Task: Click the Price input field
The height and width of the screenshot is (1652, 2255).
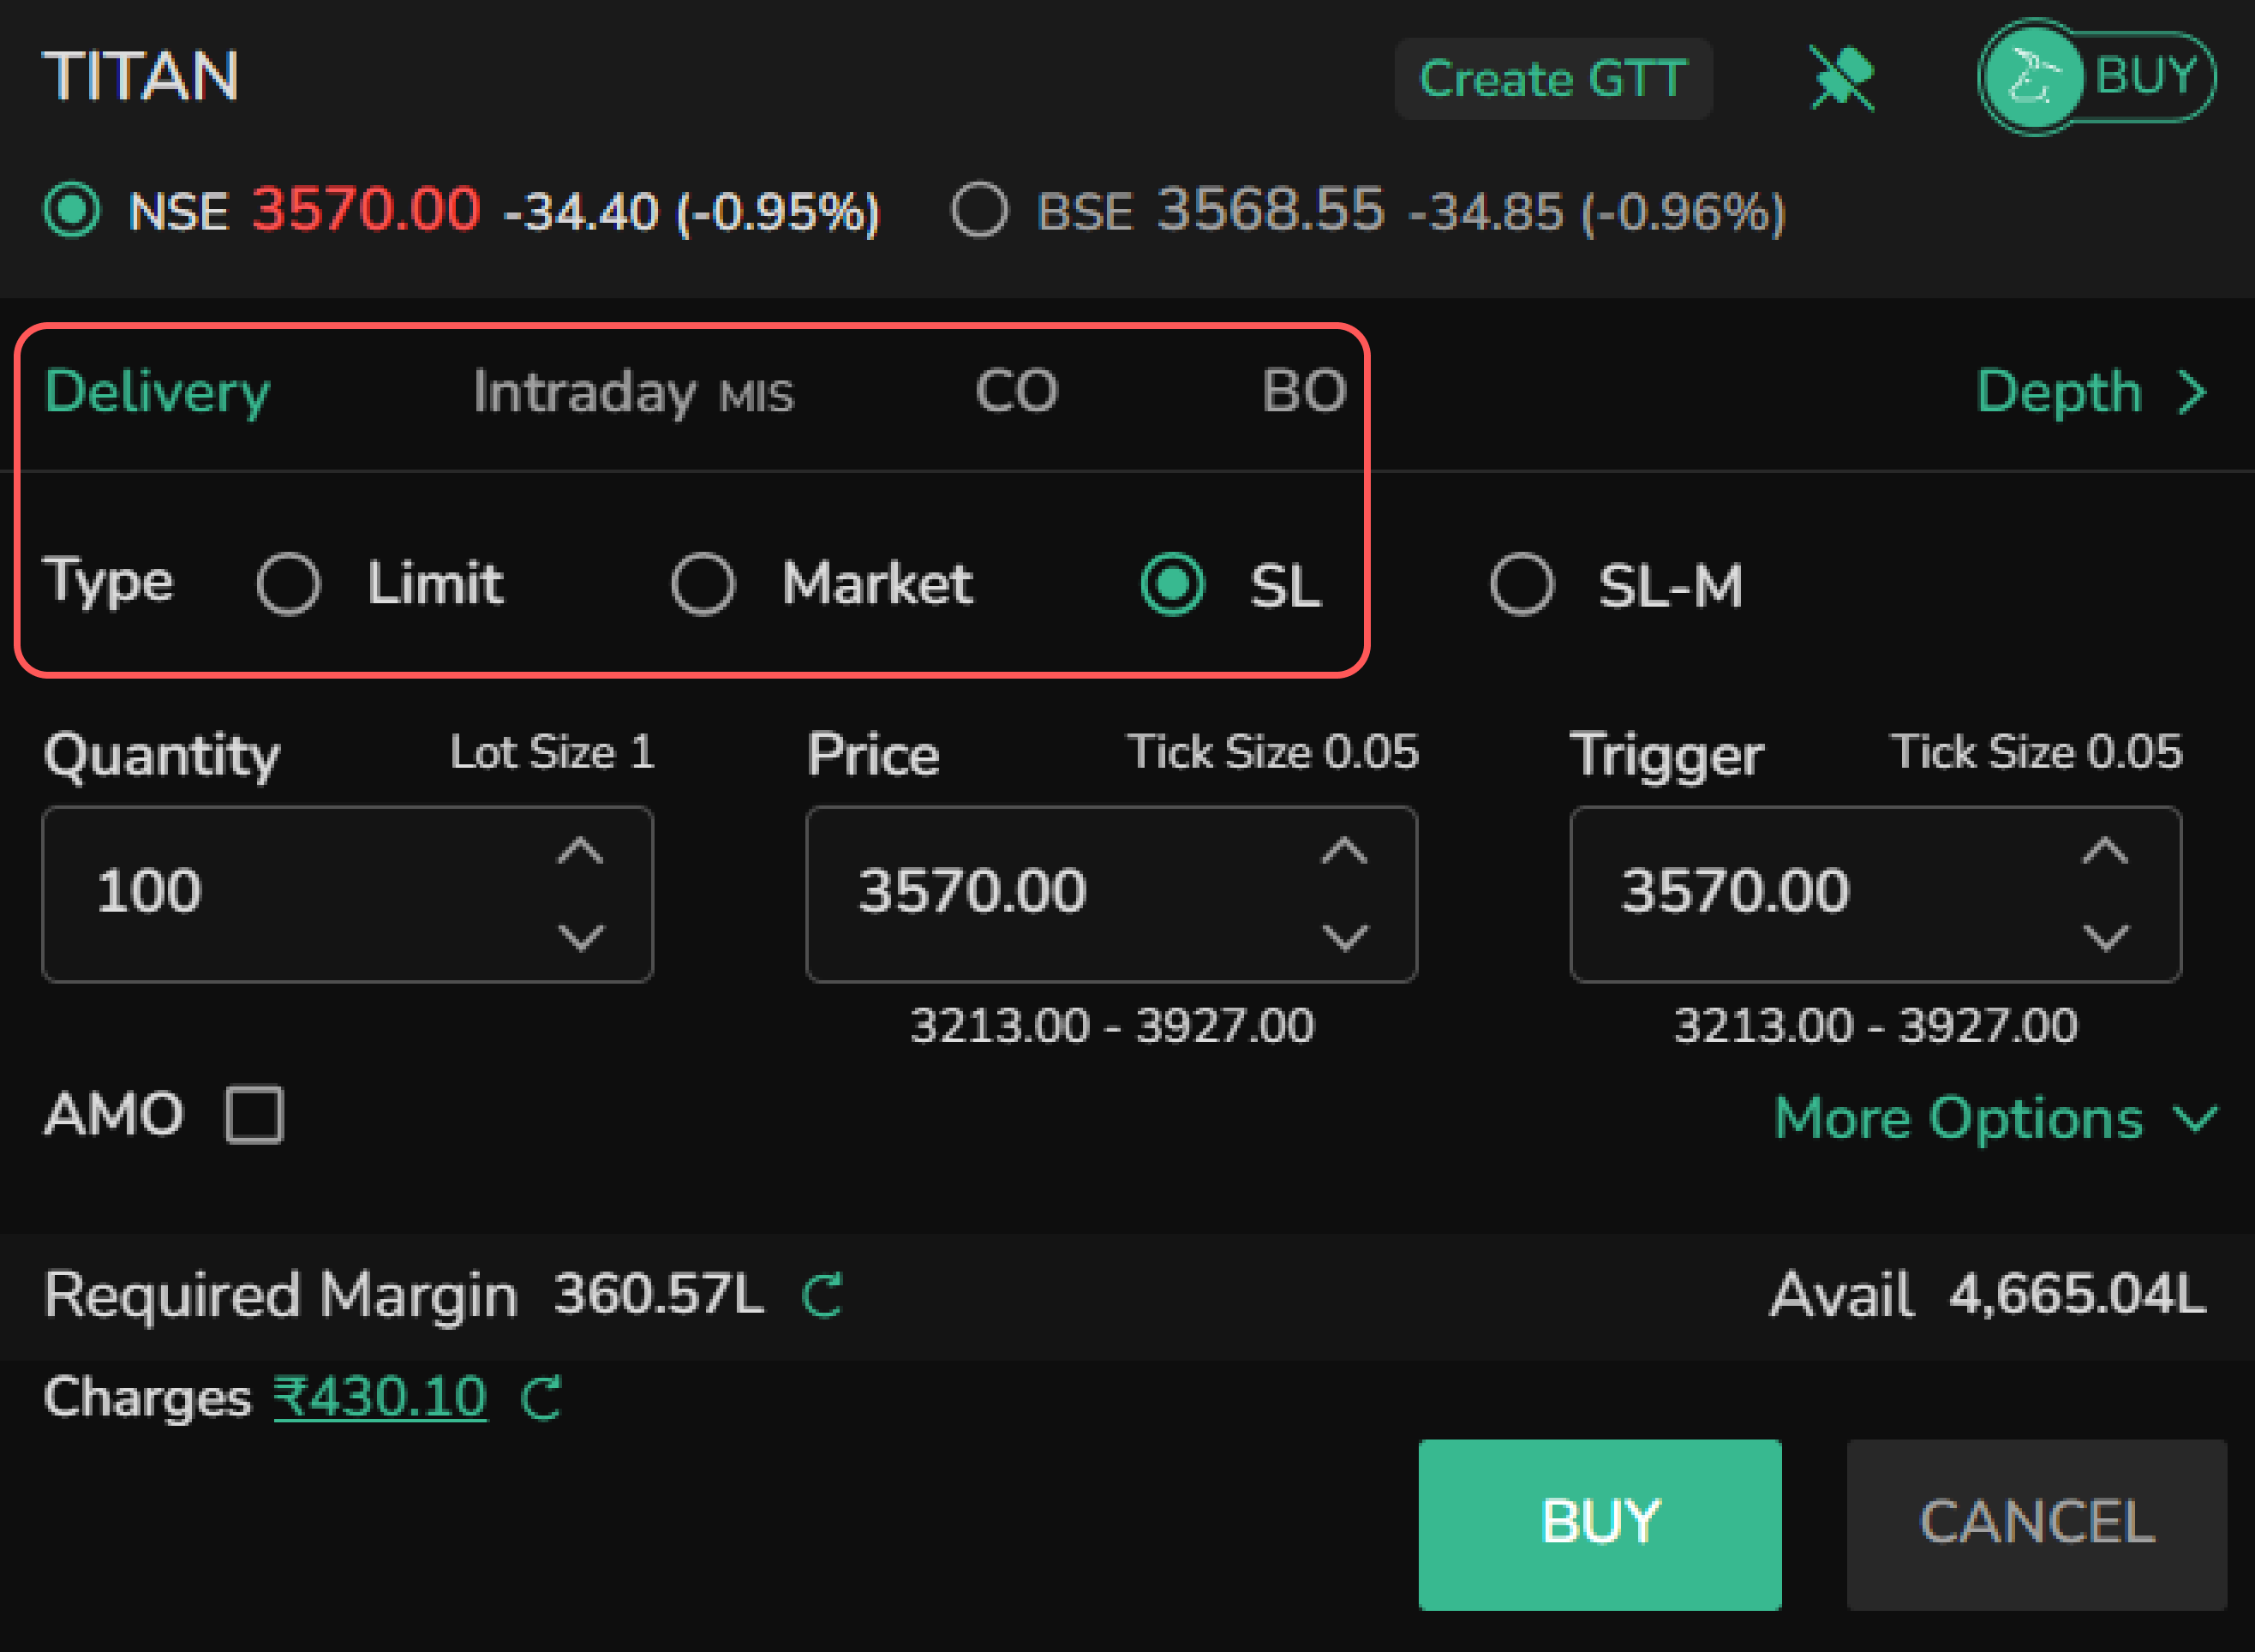Action: click(x=1111, y=894)
